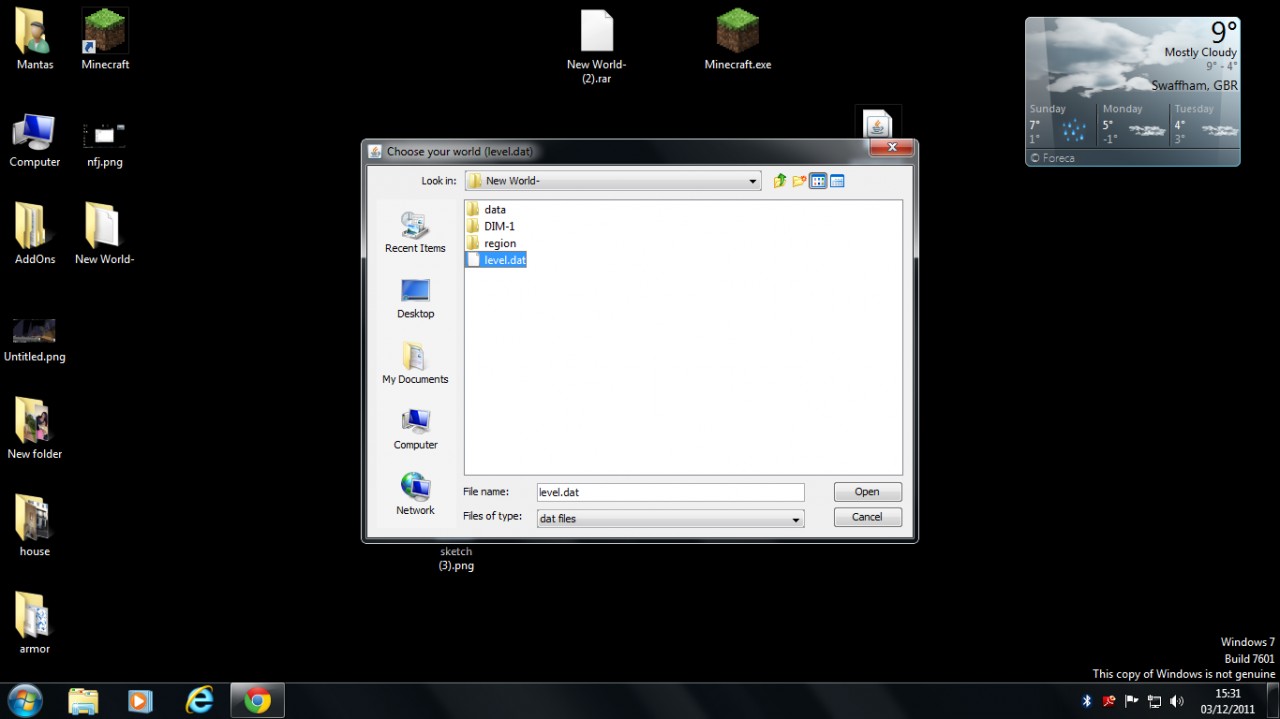
Task: Select Untitled.png on the desktop
Action: pyautogui.click(x=35, y=340)
